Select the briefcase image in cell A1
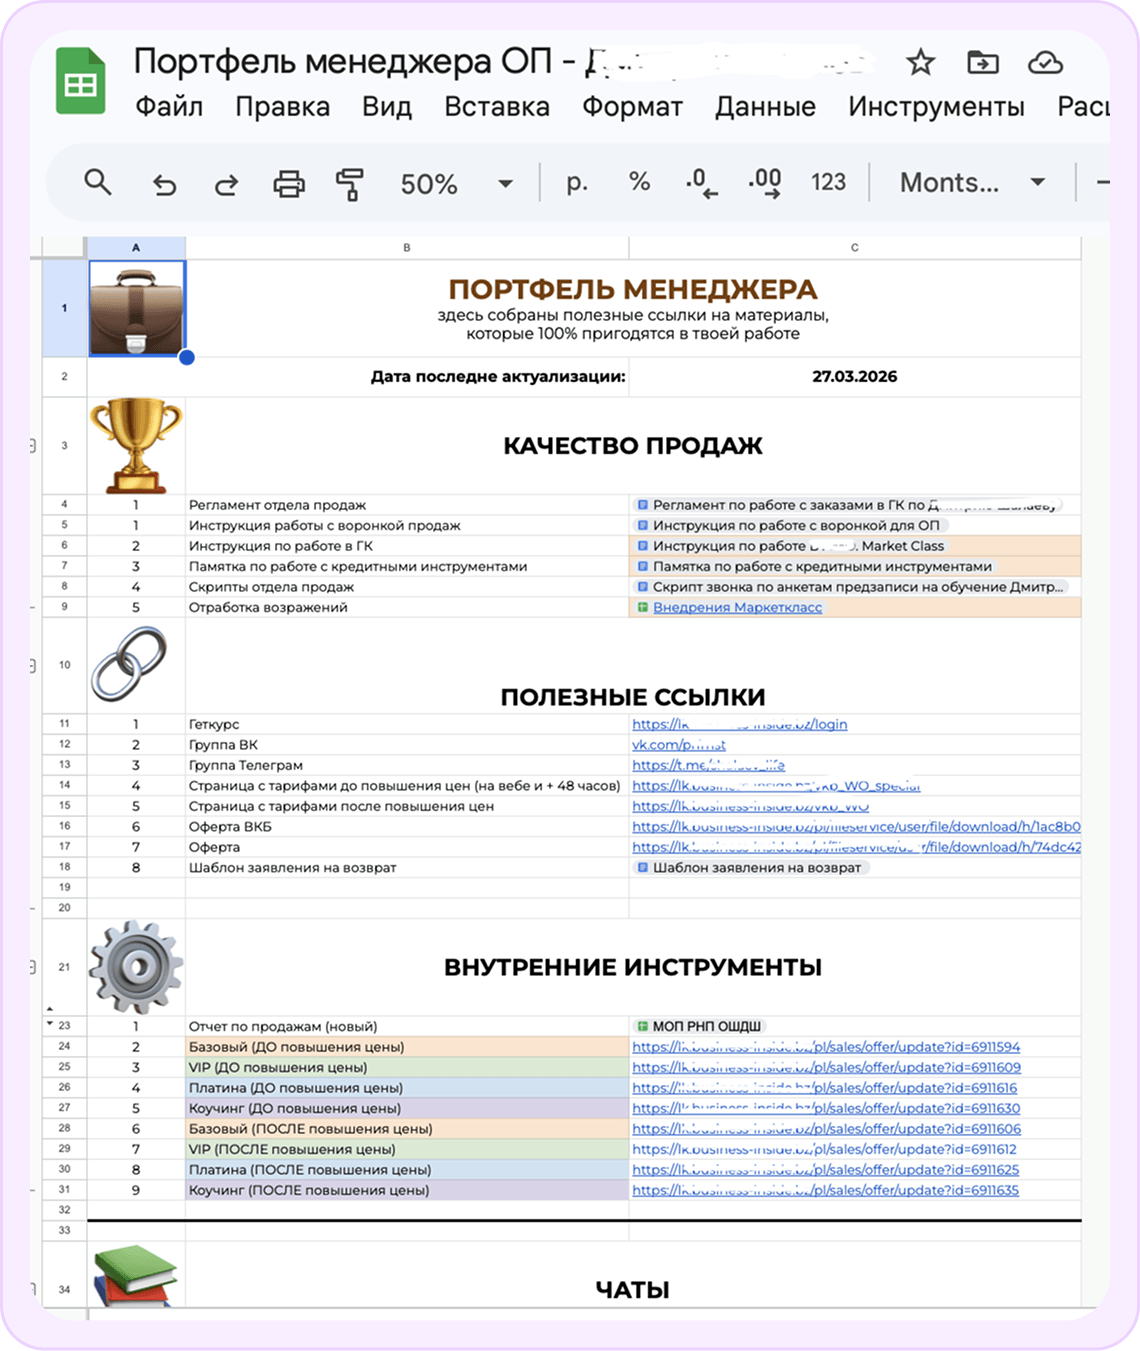 point(137,309)
